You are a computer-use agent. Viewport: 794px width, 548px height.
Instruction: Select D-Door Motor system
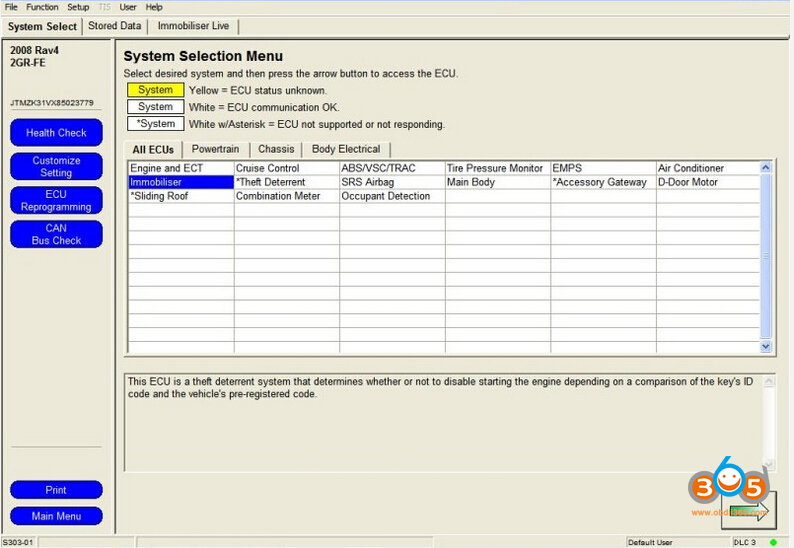pos(708,182)
